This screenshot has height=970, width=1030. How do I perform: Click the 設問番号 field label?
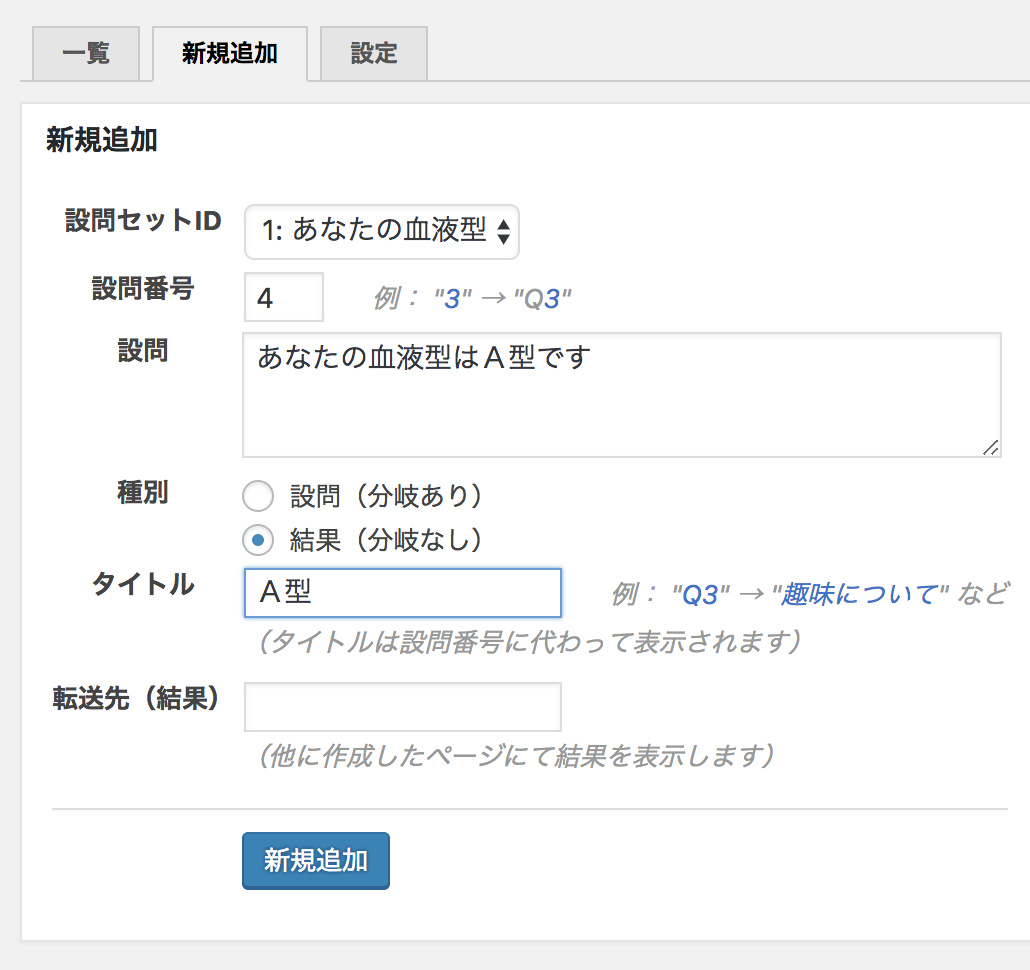click(143, 289)
